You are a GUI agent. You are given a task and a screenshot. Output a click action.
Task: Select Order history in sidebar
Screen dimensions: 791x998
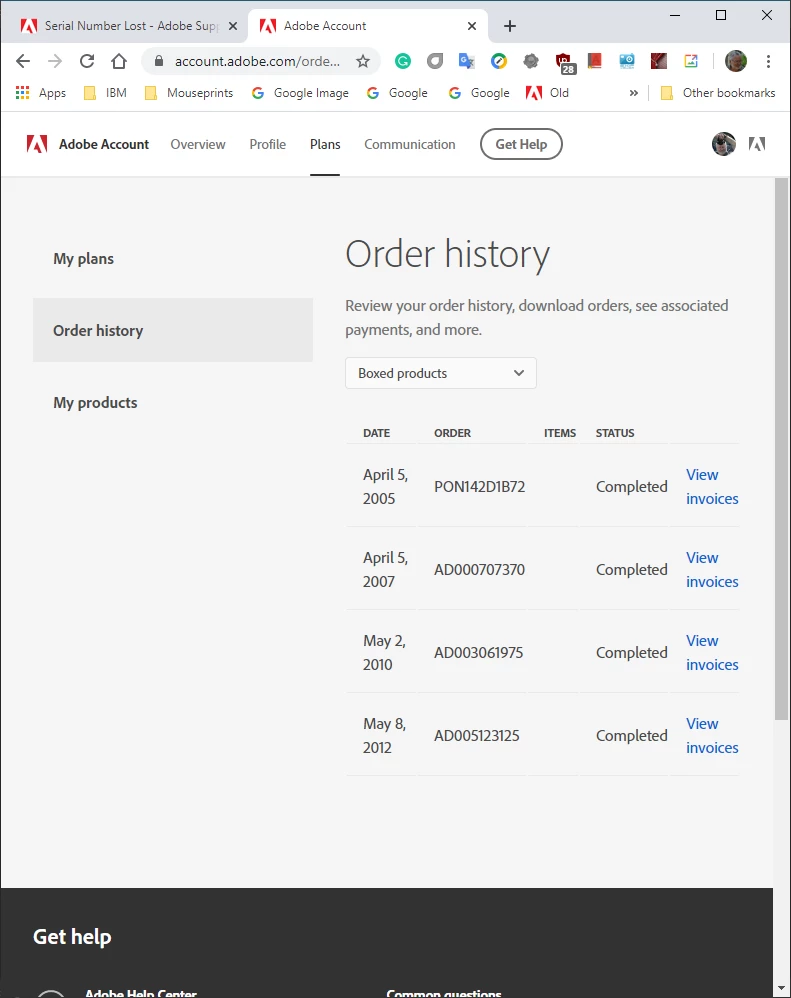pyautogui.click(x=173, y=330)
